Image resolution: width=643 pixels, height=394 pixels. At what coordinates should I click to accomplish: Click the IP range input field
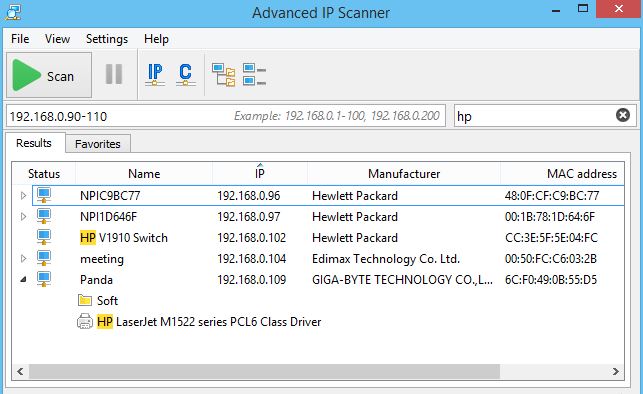226,116
